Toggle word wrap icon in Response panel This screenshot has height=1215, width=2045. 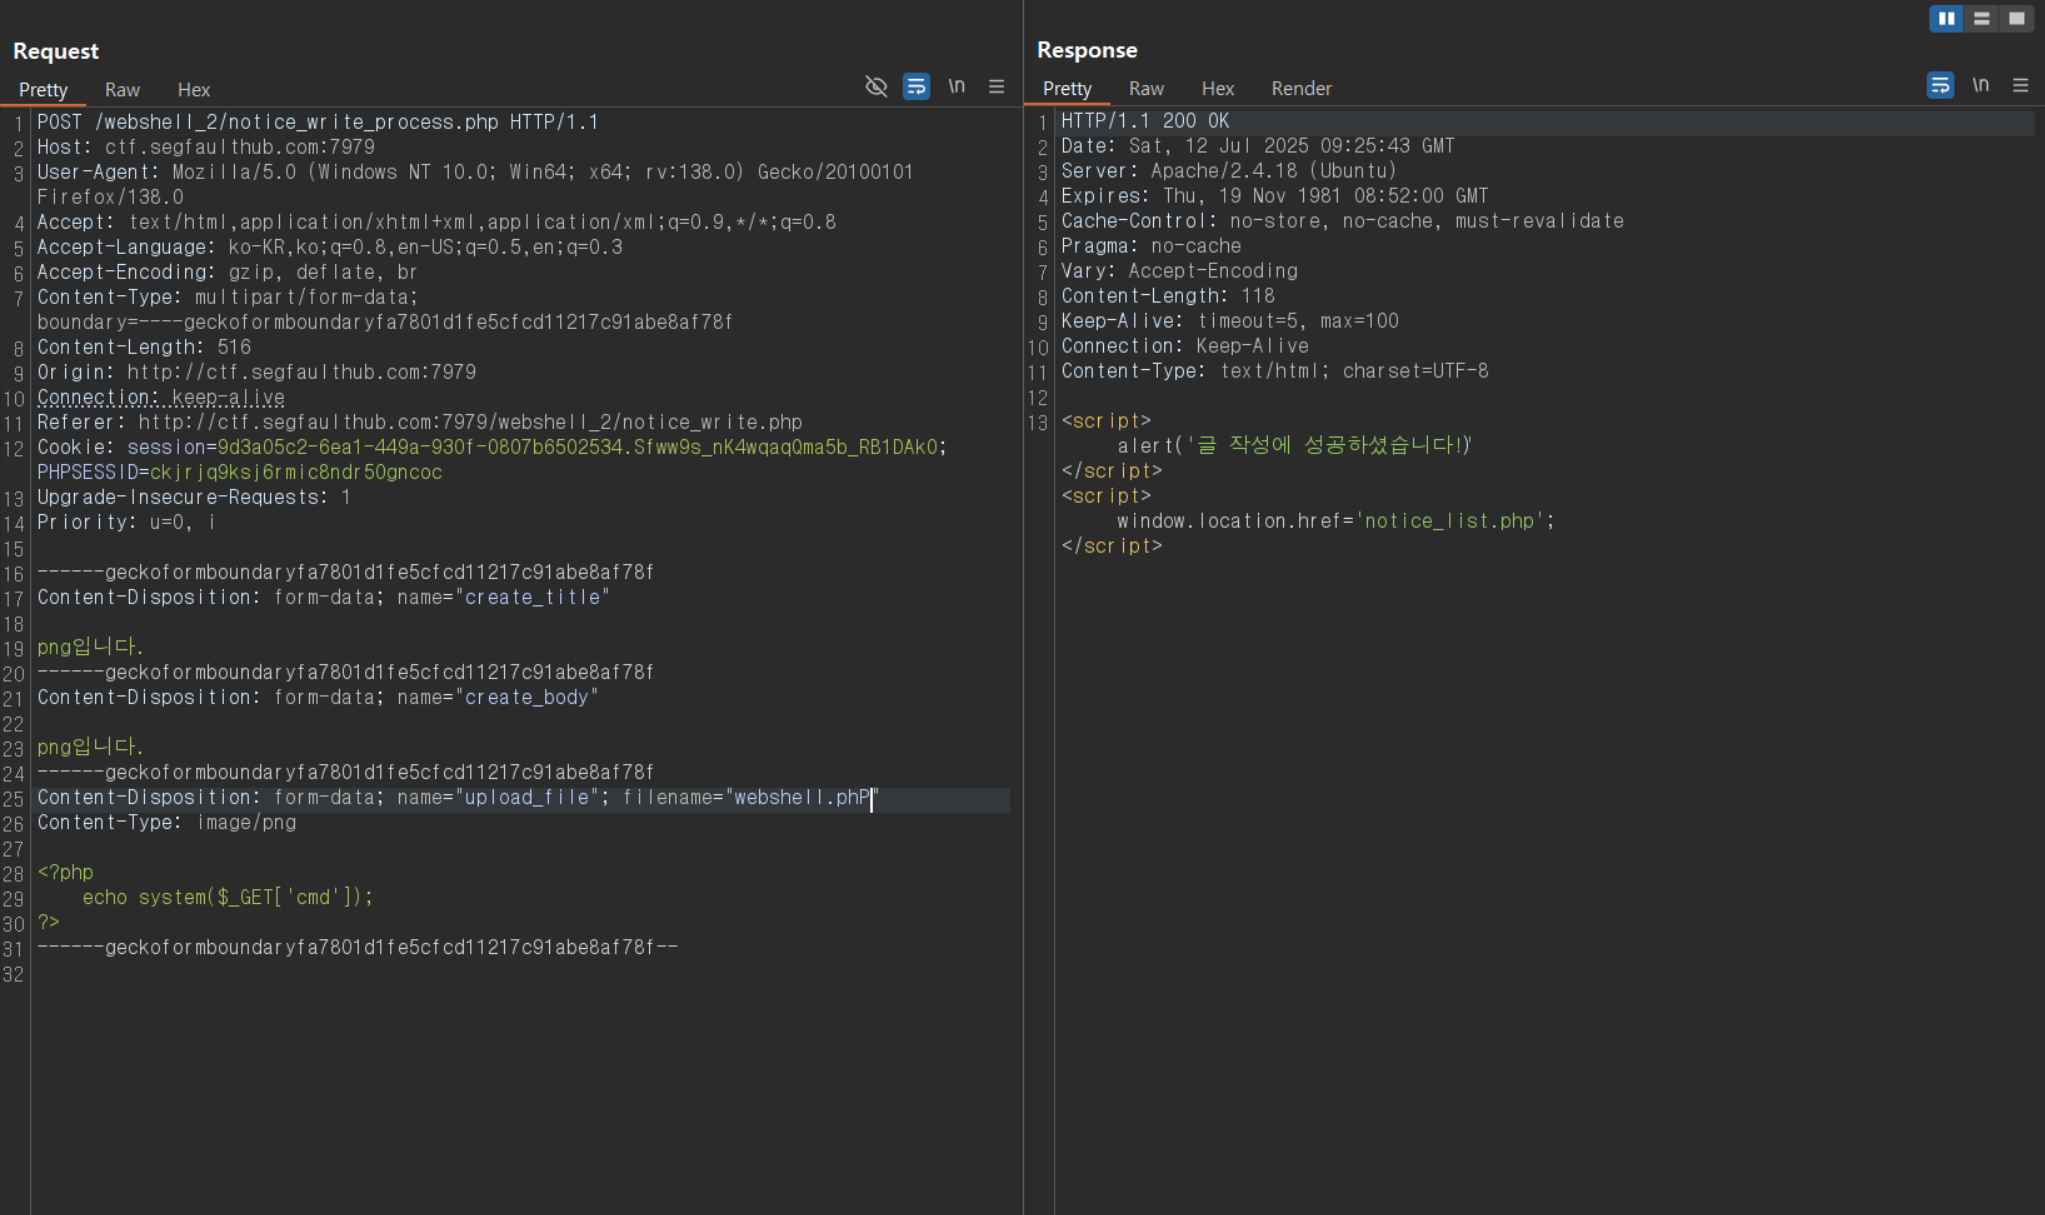pyautogui.click(x=1940, y=86)
